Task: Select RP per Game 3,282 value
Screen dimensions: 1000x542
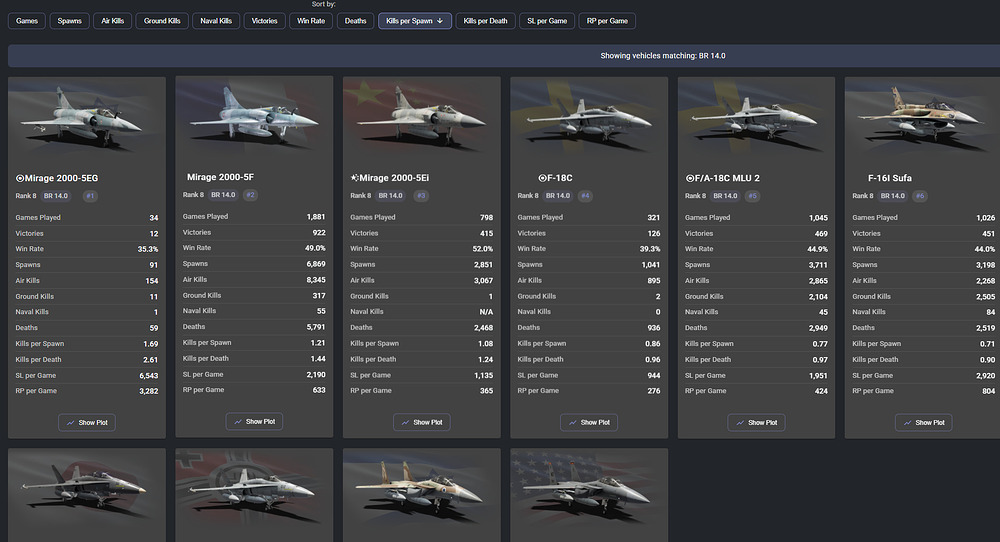Action: [149, 392]
